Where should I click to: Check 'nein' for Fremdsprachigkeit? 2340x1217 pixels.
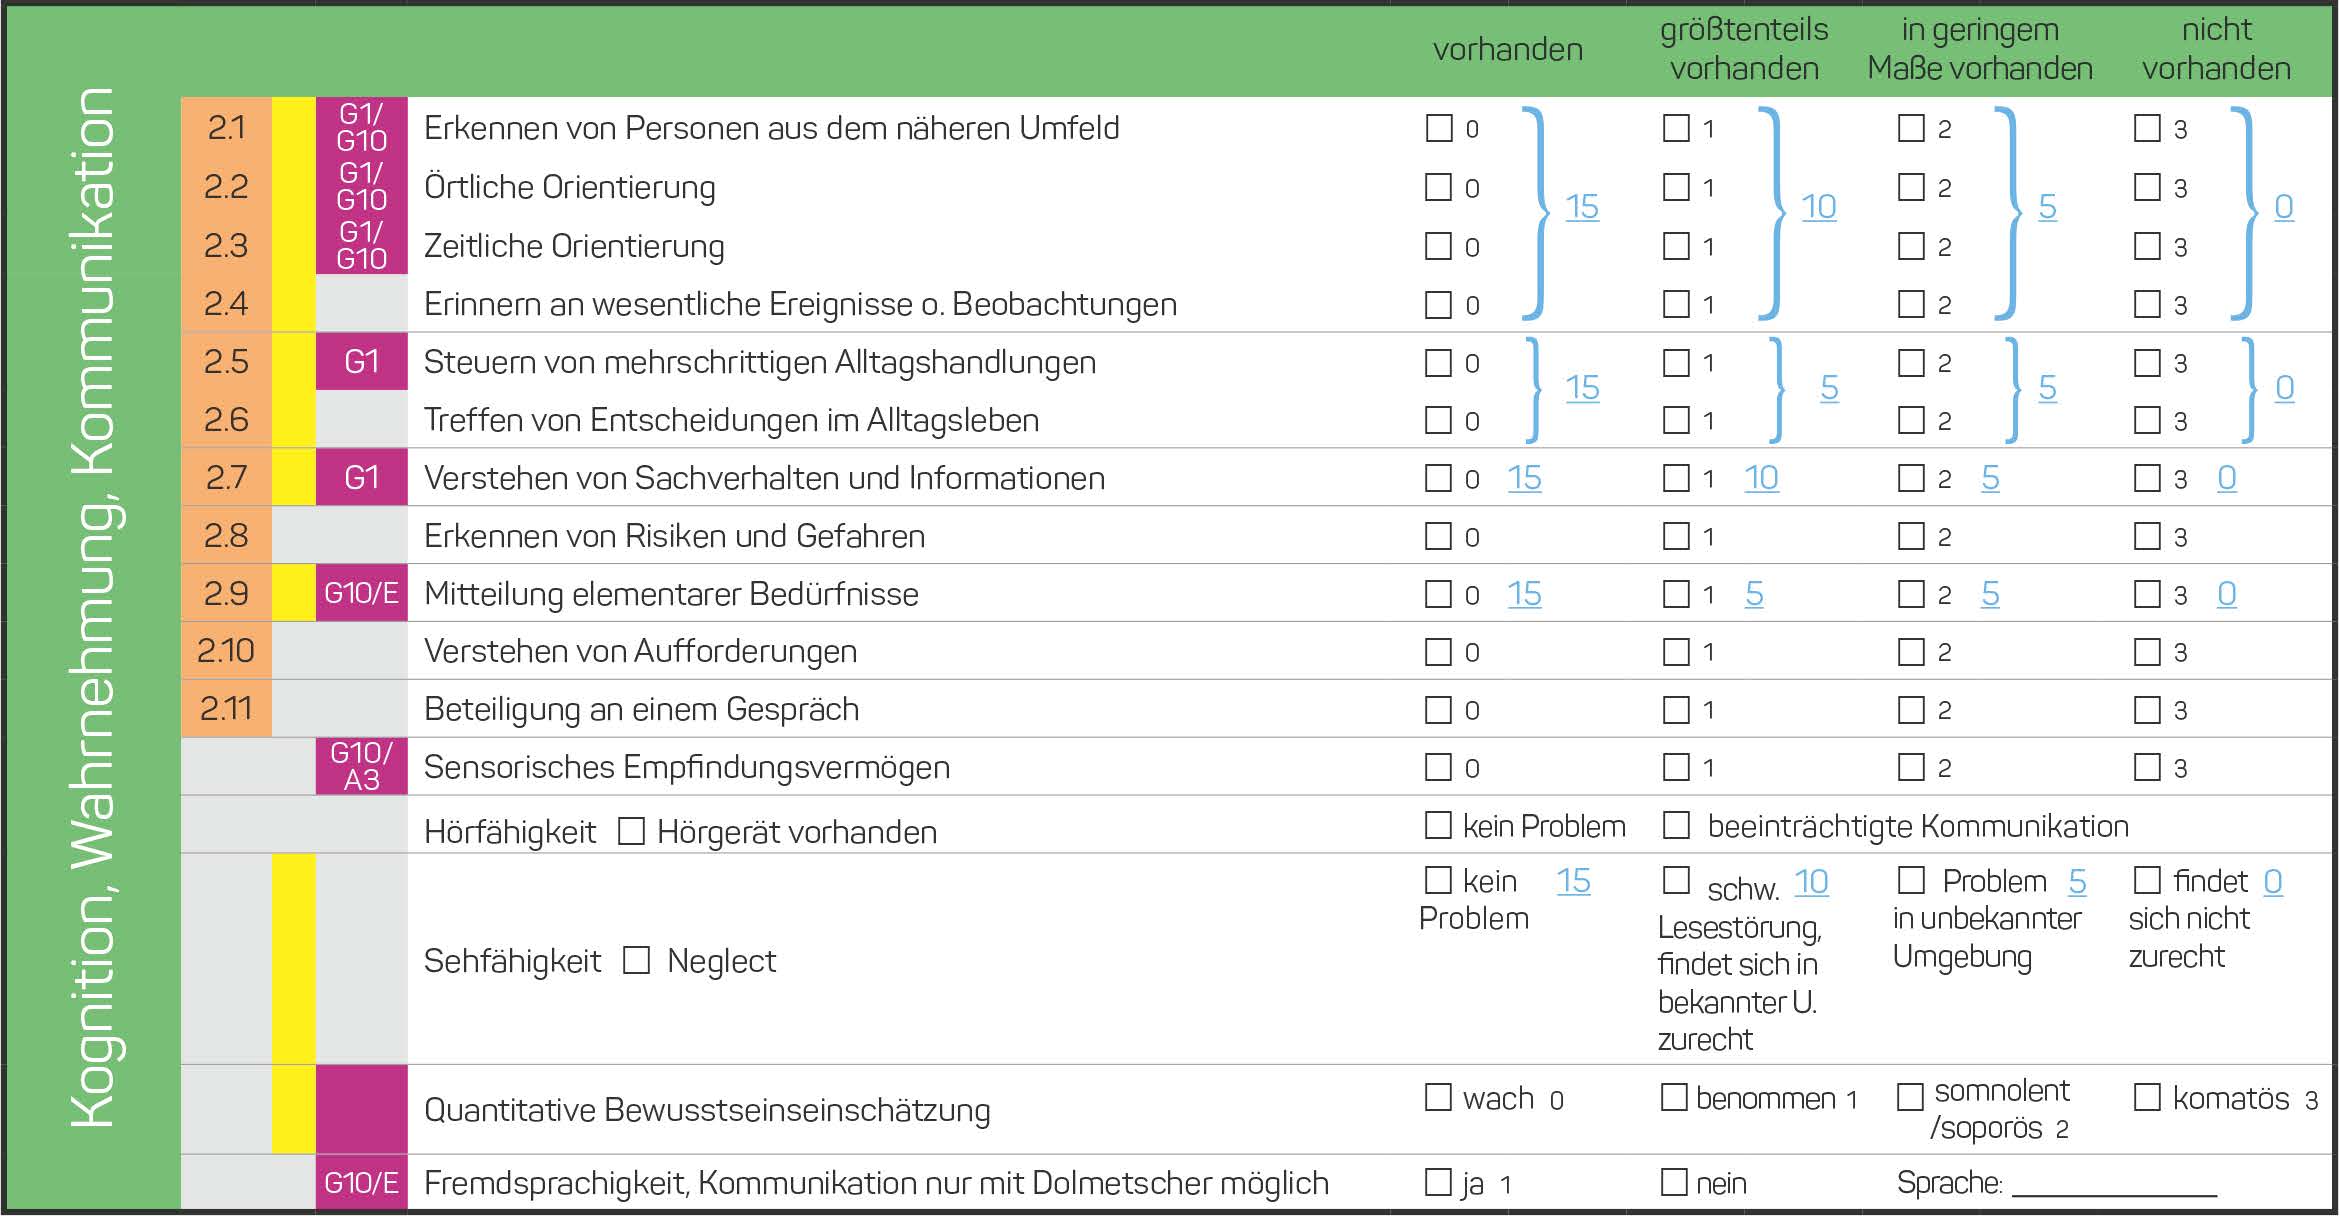[1675, 1182]
